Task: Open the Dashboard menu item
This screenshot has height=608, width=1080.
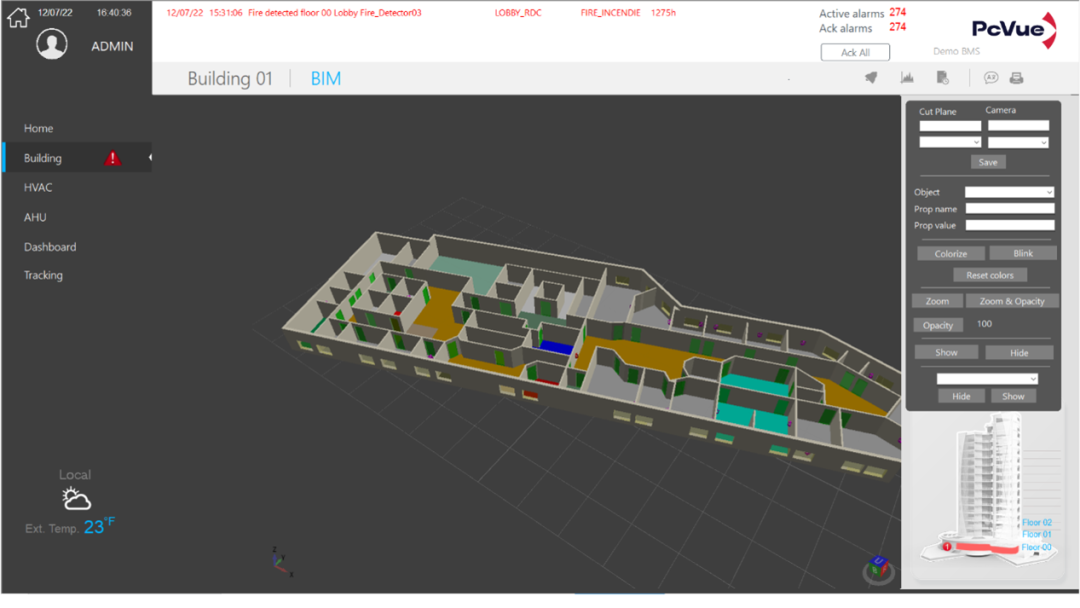Action: [51, 246]
